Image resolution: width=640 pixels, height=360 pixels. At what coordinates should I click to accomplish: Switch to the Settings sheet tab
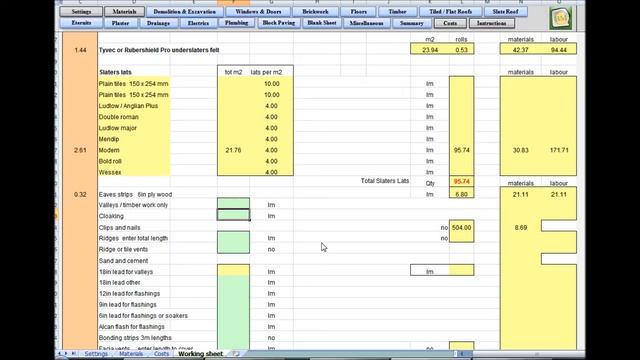click(96, 354)
